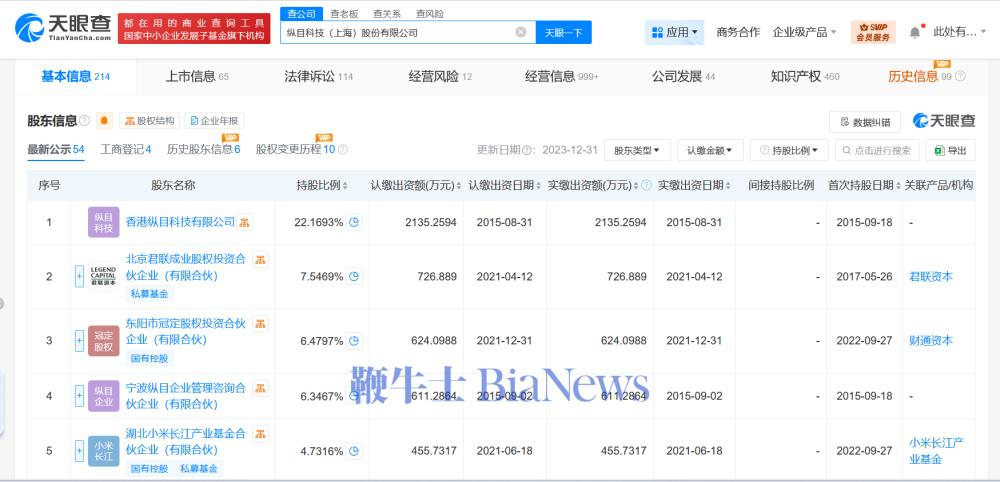The height and width of the screenshot is (482, 1000).
Task: Open the Legend Capital logo thumbnail
Action: [104, 277]
